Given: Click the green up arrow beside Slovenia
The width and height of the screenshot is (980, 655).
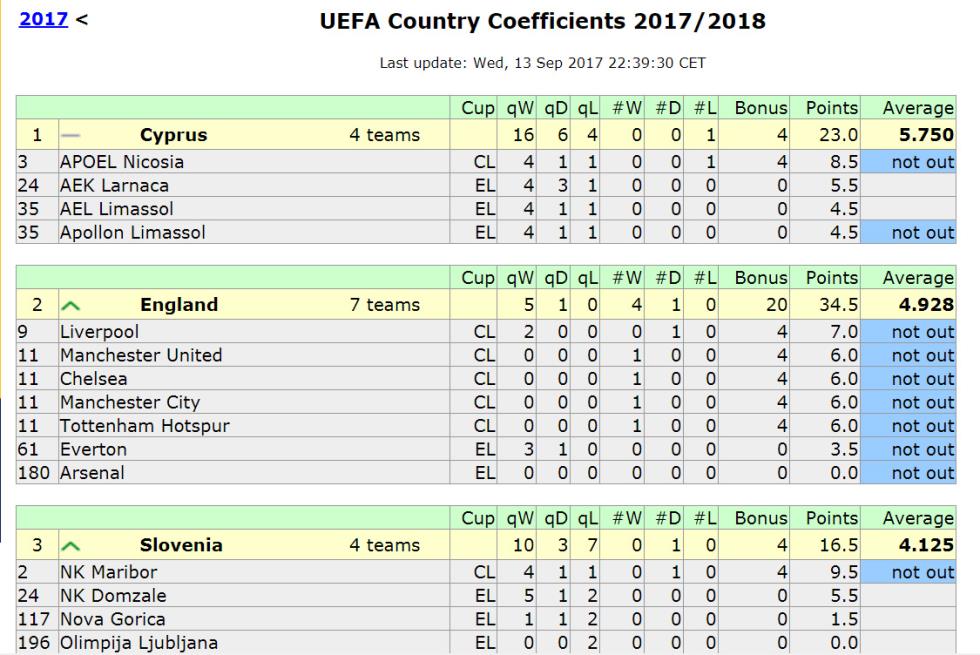Looking at the screenshot, I should pyautogui.click(x=71, y=546).
